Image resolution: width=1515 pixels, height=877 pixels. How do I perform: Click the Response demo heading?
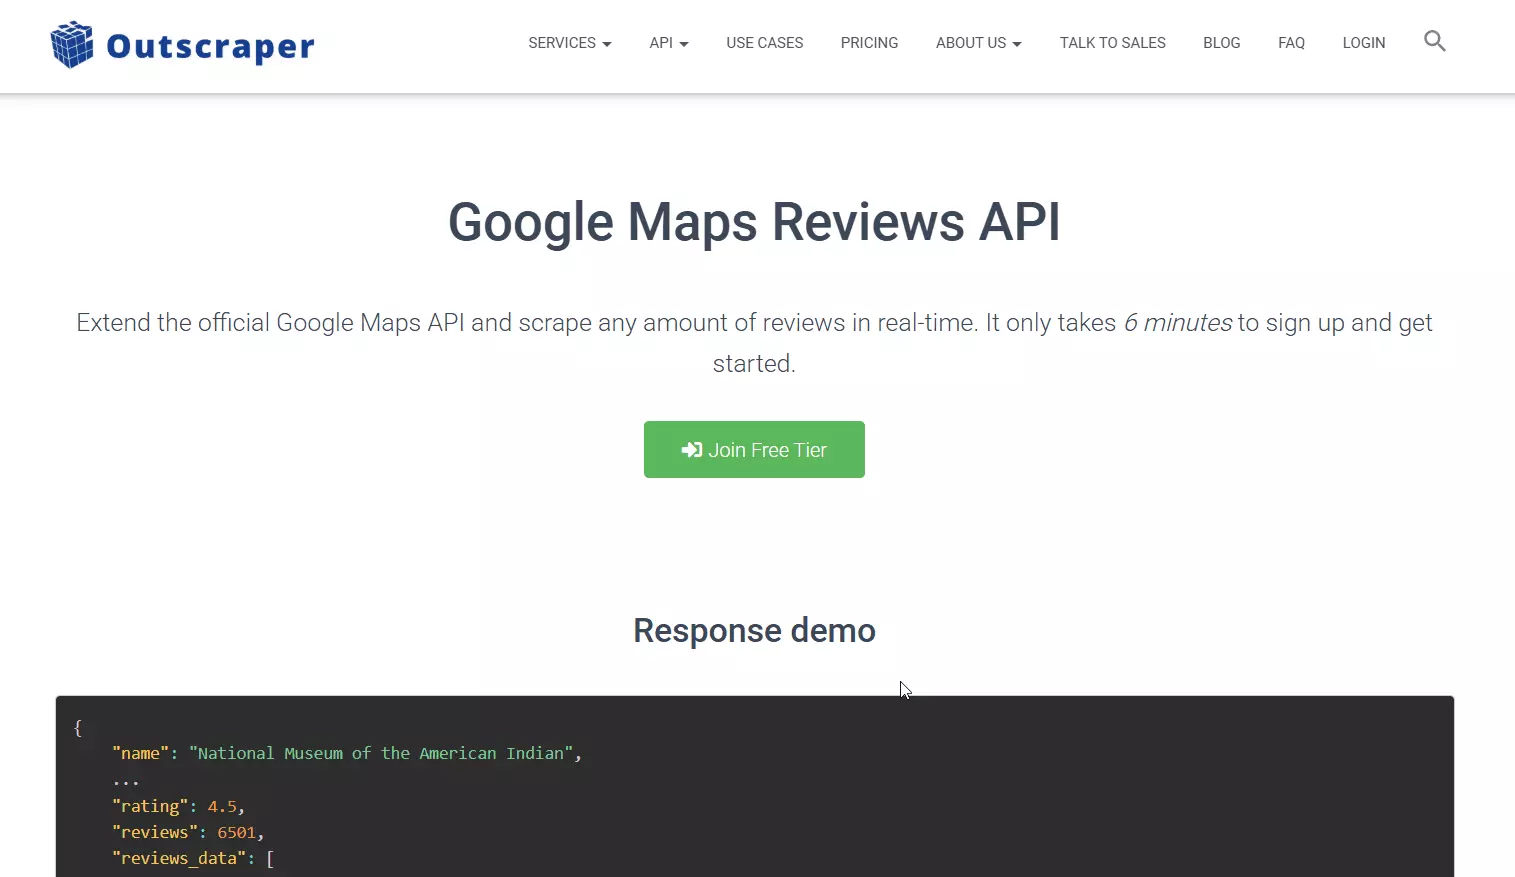click(x=754, y=631)
